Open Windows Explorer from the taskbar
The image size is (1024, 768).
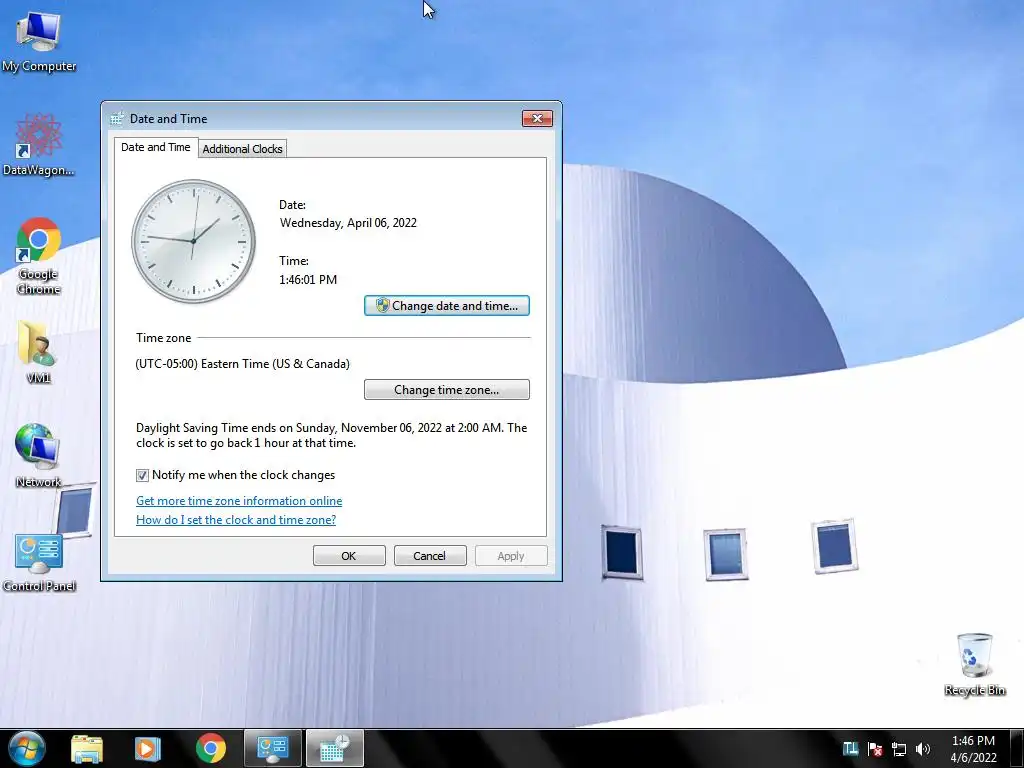pyautogui.click(x=87, y=749)
